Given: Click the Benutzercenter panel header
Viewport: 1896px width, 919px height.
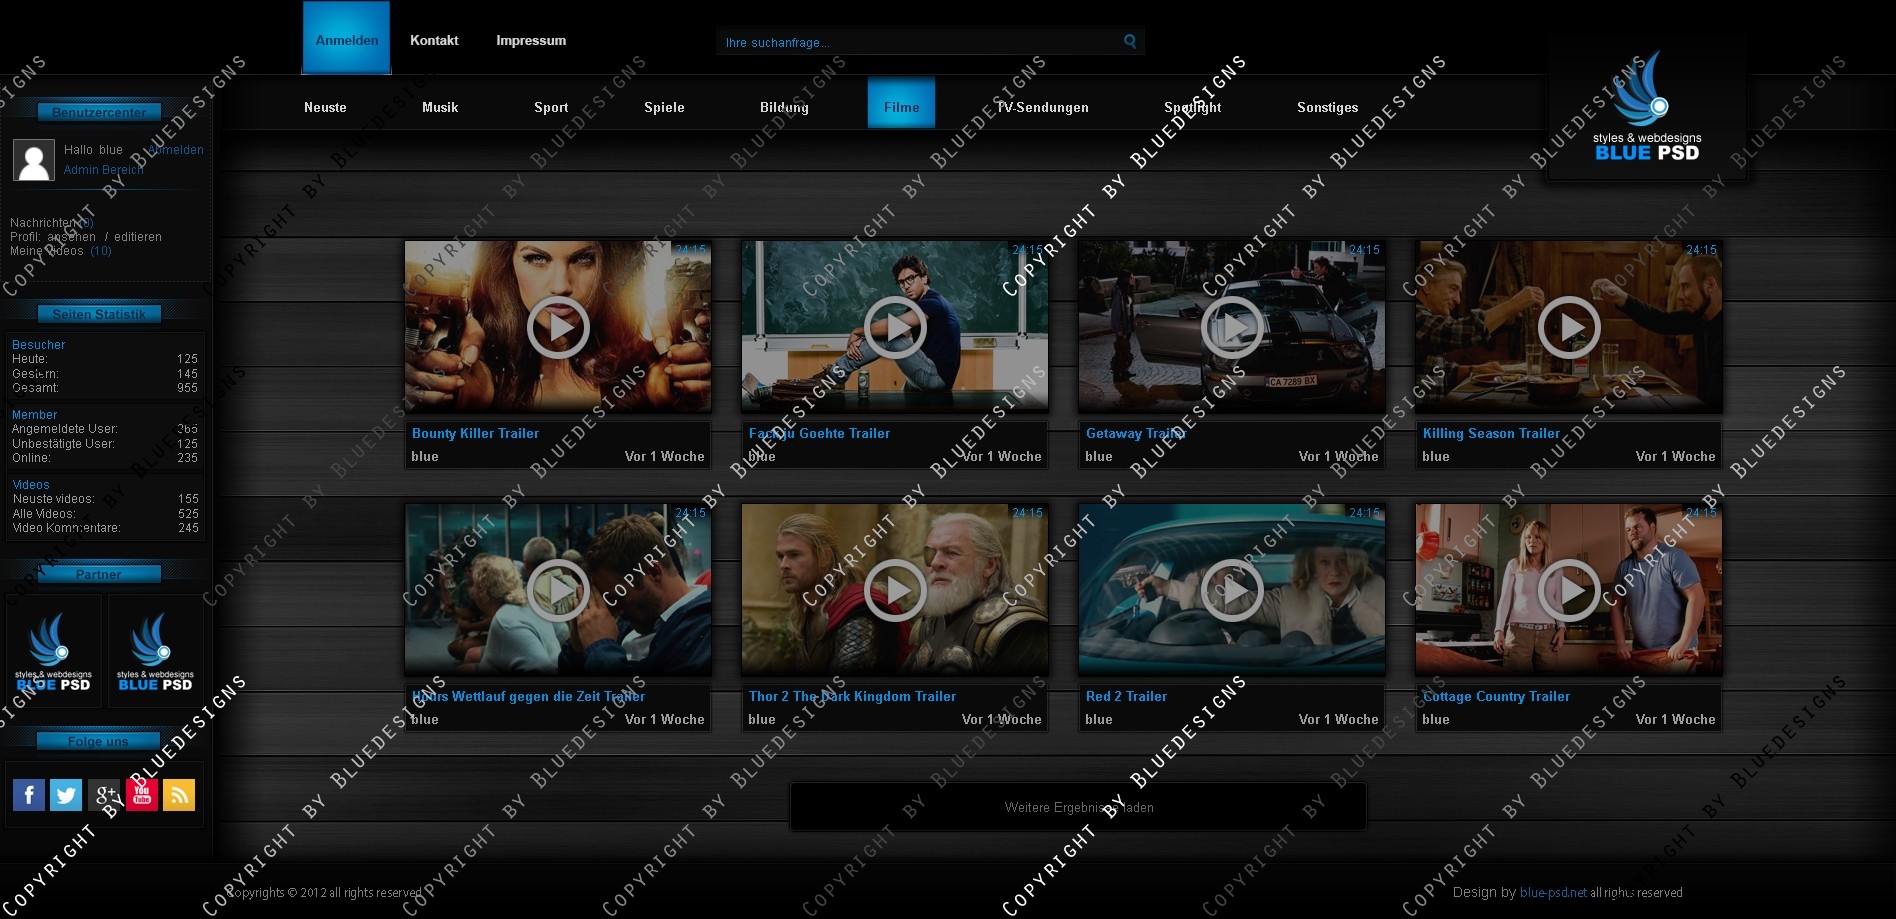Looking at the screenshot, I should tap(98, 112).
